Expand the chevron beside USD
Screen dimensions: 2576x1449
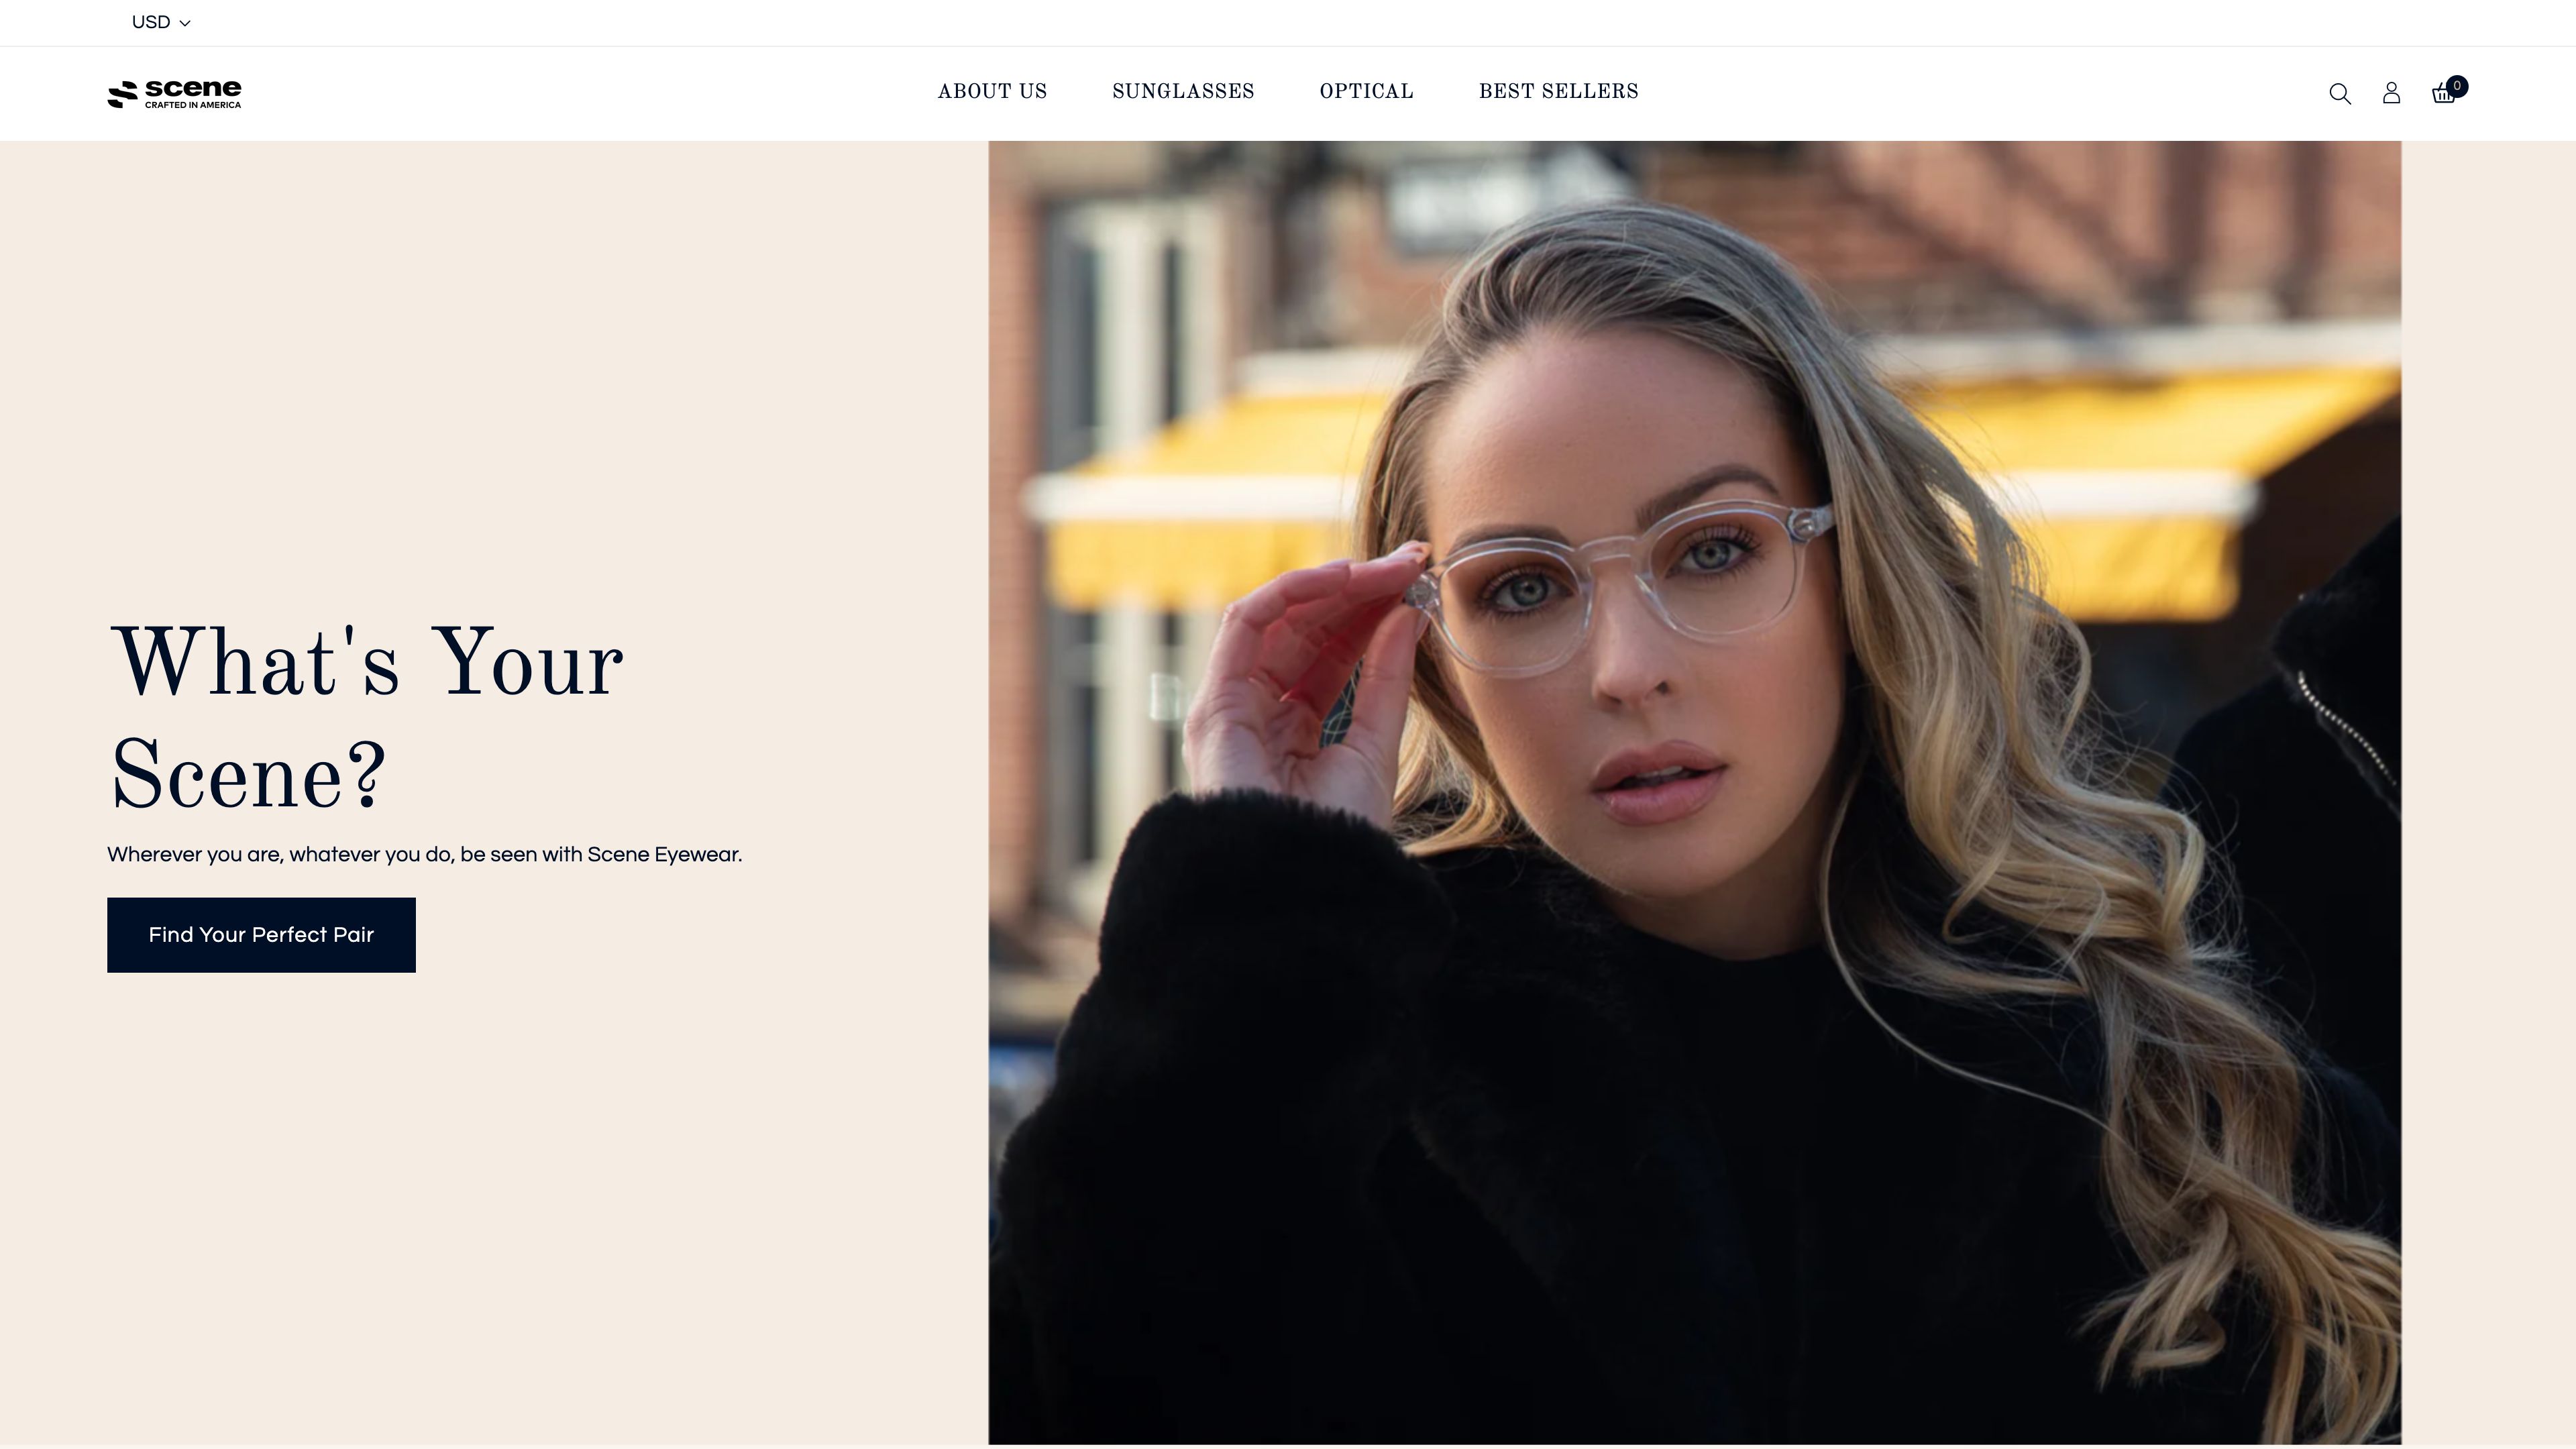pyautogui.click(x=185, y=23)
